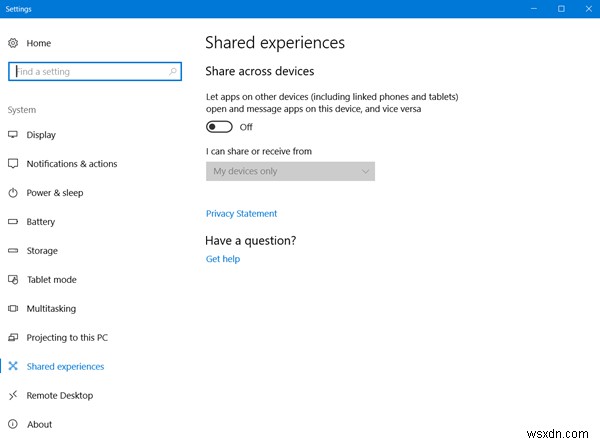Click the Off toggle state label
This screenshot has width=600, height=444.
point(246,127)
